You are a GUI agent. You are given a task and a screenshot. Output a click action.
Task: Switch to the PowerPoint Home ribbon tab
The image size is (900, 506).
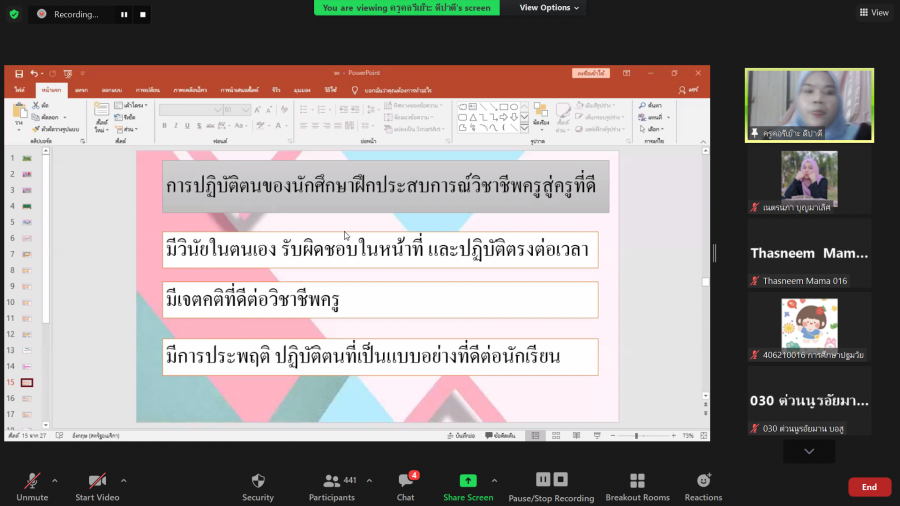[52, 90]
